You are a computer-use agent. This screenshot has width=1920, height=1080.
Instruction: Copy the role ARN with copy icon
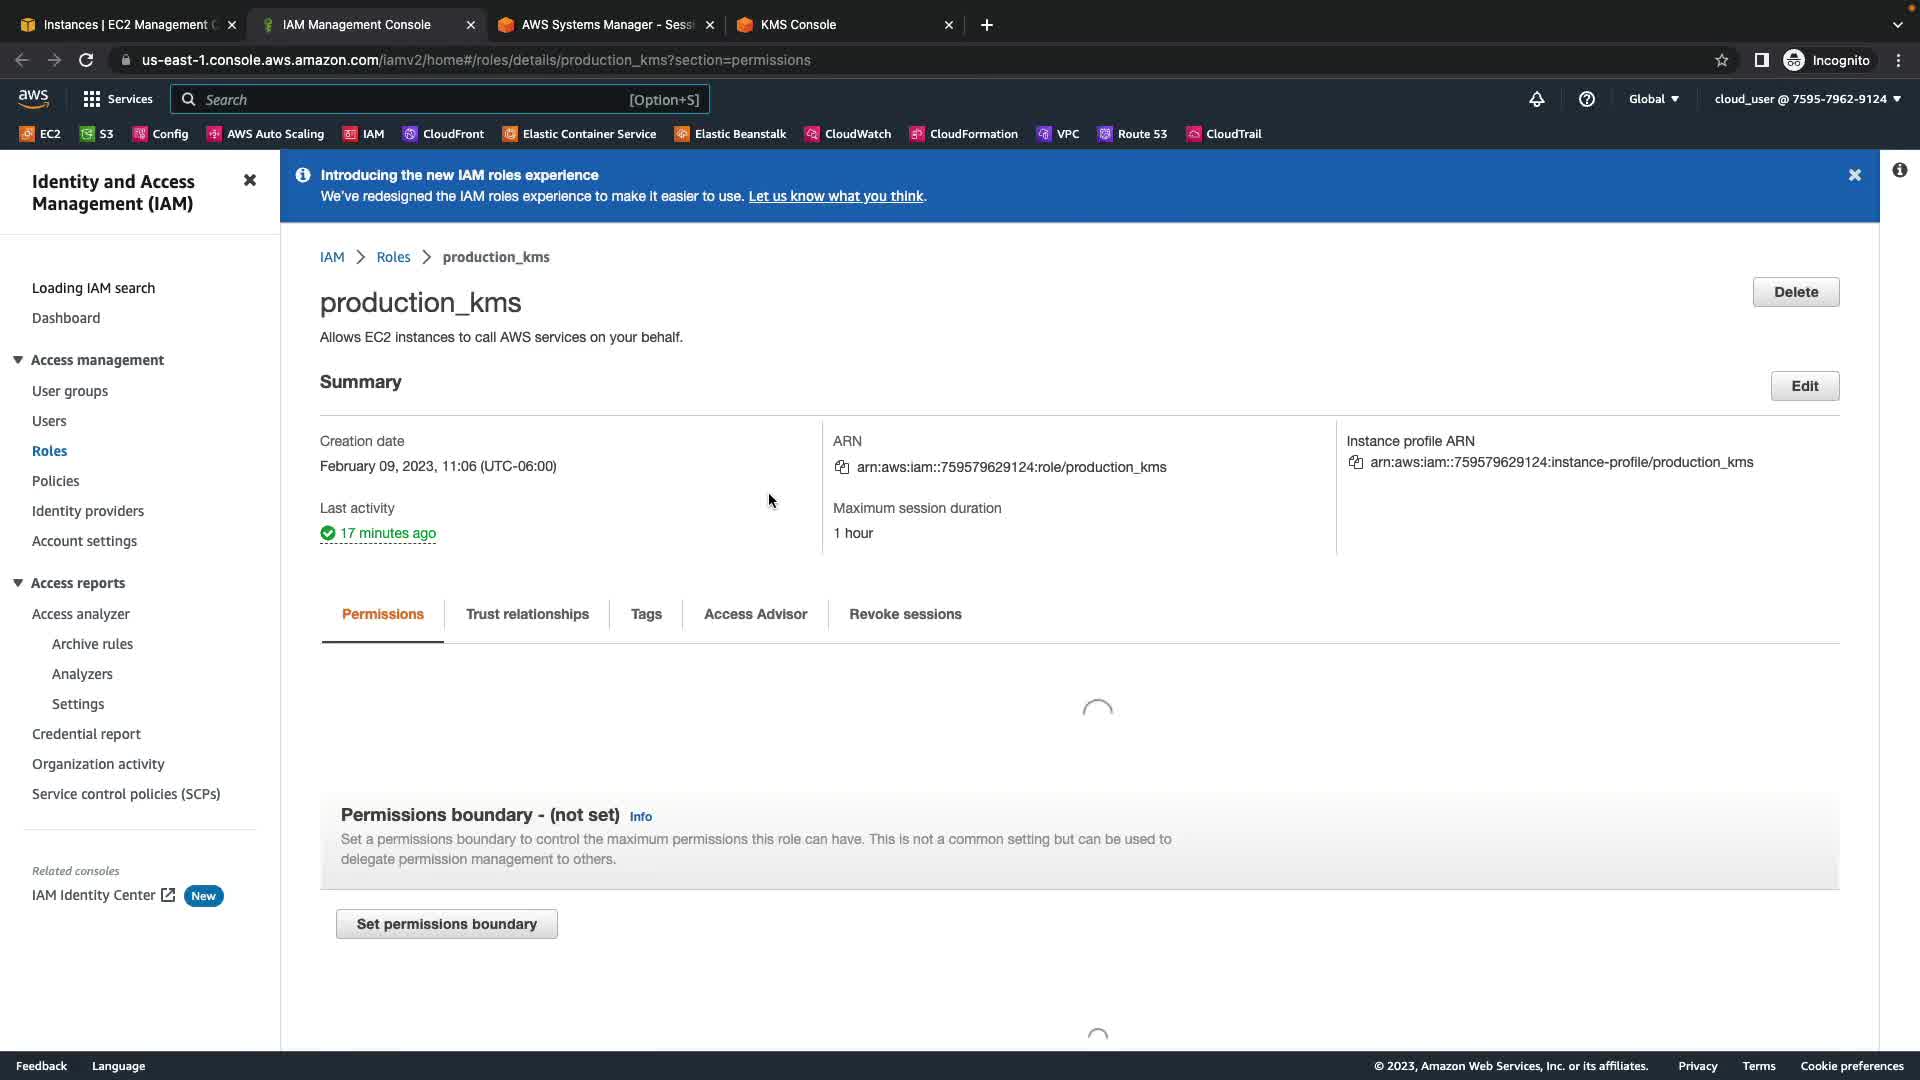842,467
